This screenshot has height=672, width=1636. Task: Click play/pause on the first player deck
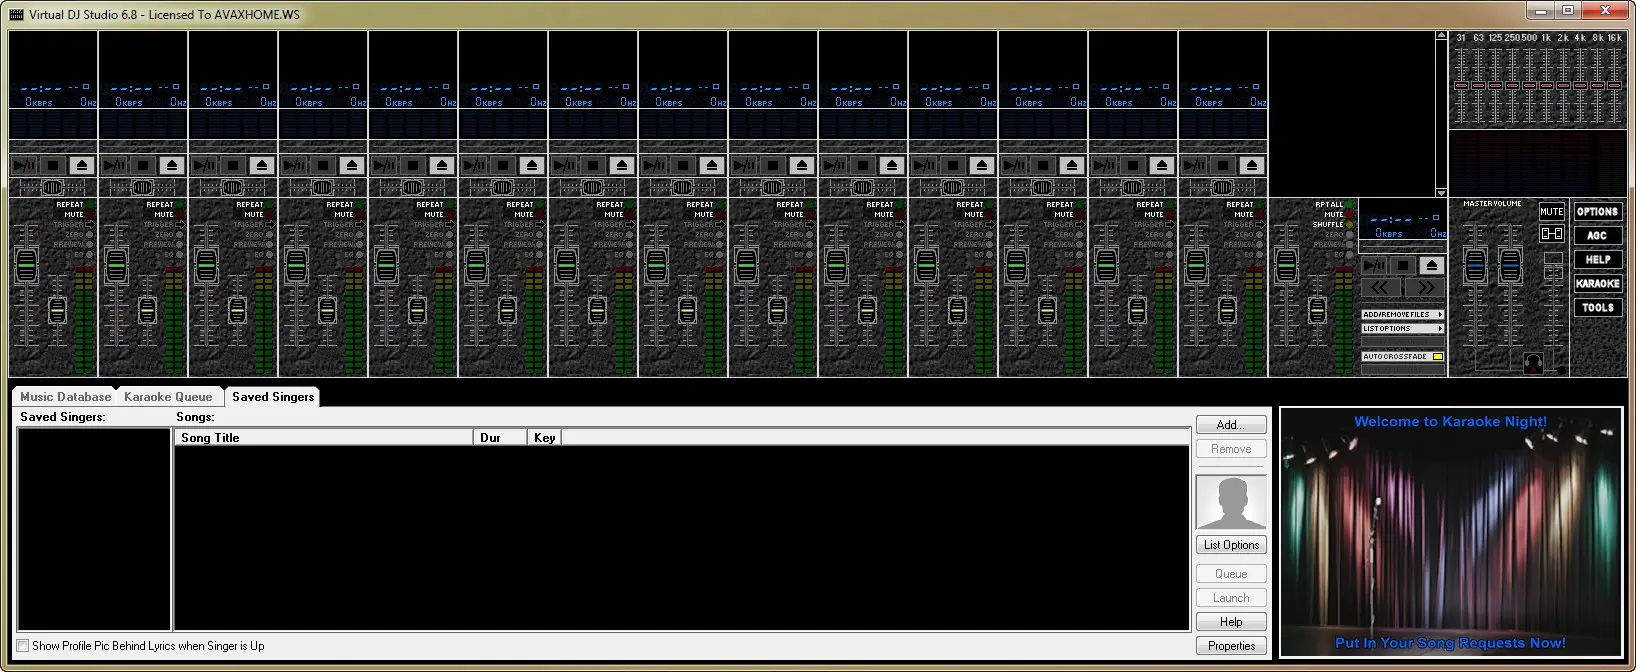tap(24, 165)
